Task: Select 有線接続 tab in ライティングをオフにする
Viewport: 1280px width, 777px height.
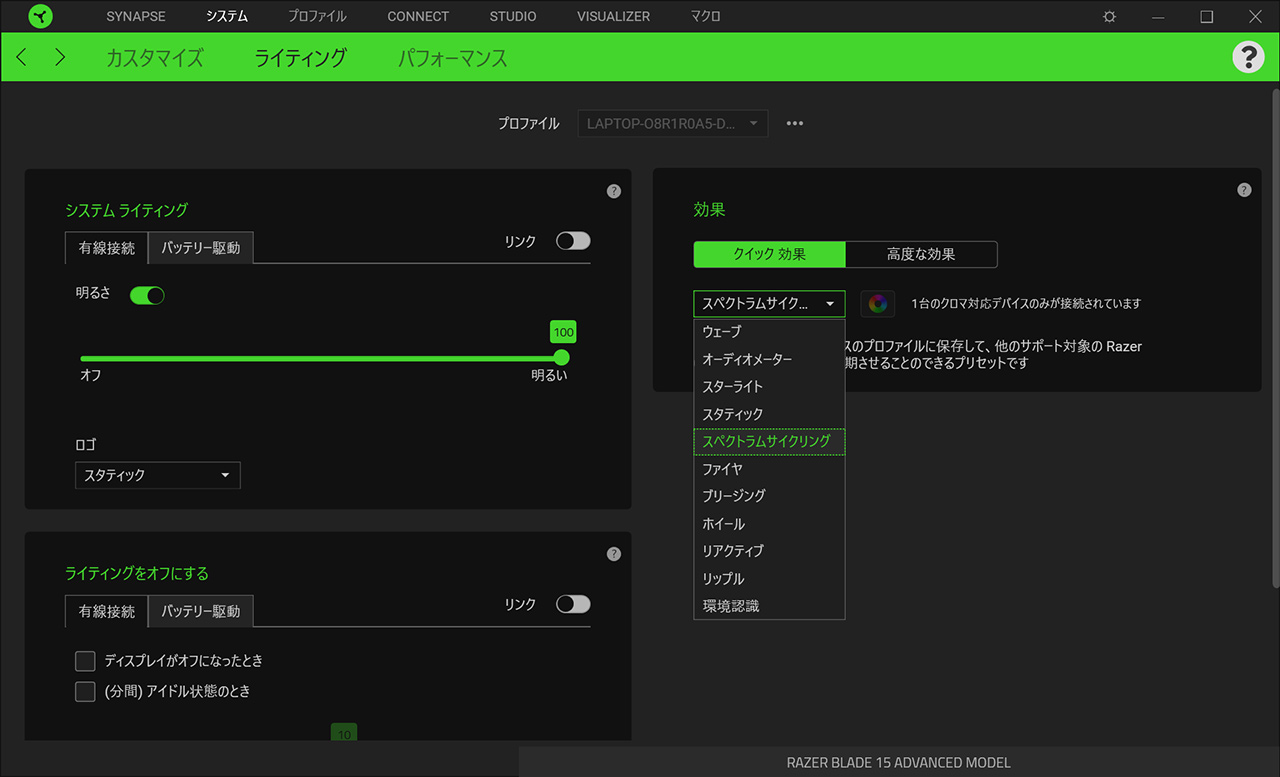Action: coord(107,611)
